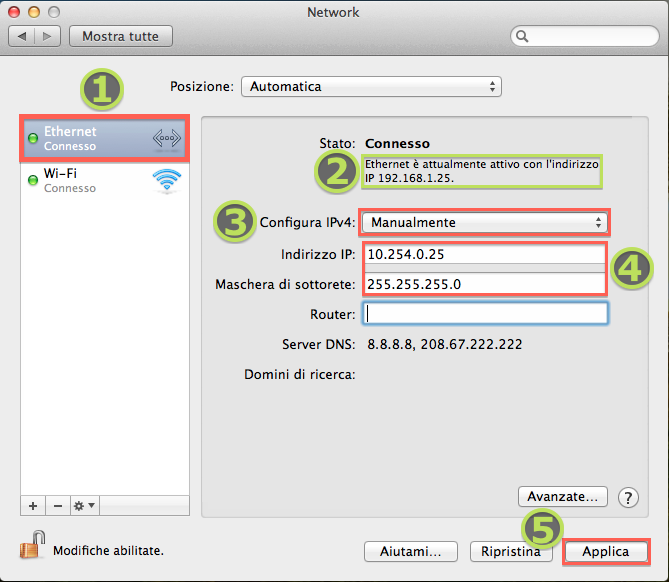Open Avanzate settings
This screenshot has height=582, width=669.
click(x=562, y=496)
